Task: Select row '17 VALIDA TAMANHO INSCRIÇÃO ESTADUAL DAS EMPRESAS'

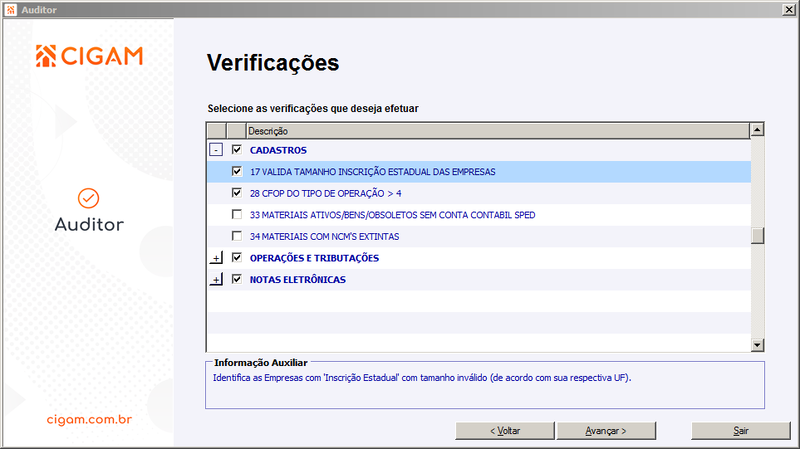Action: [x=479, y=172]
